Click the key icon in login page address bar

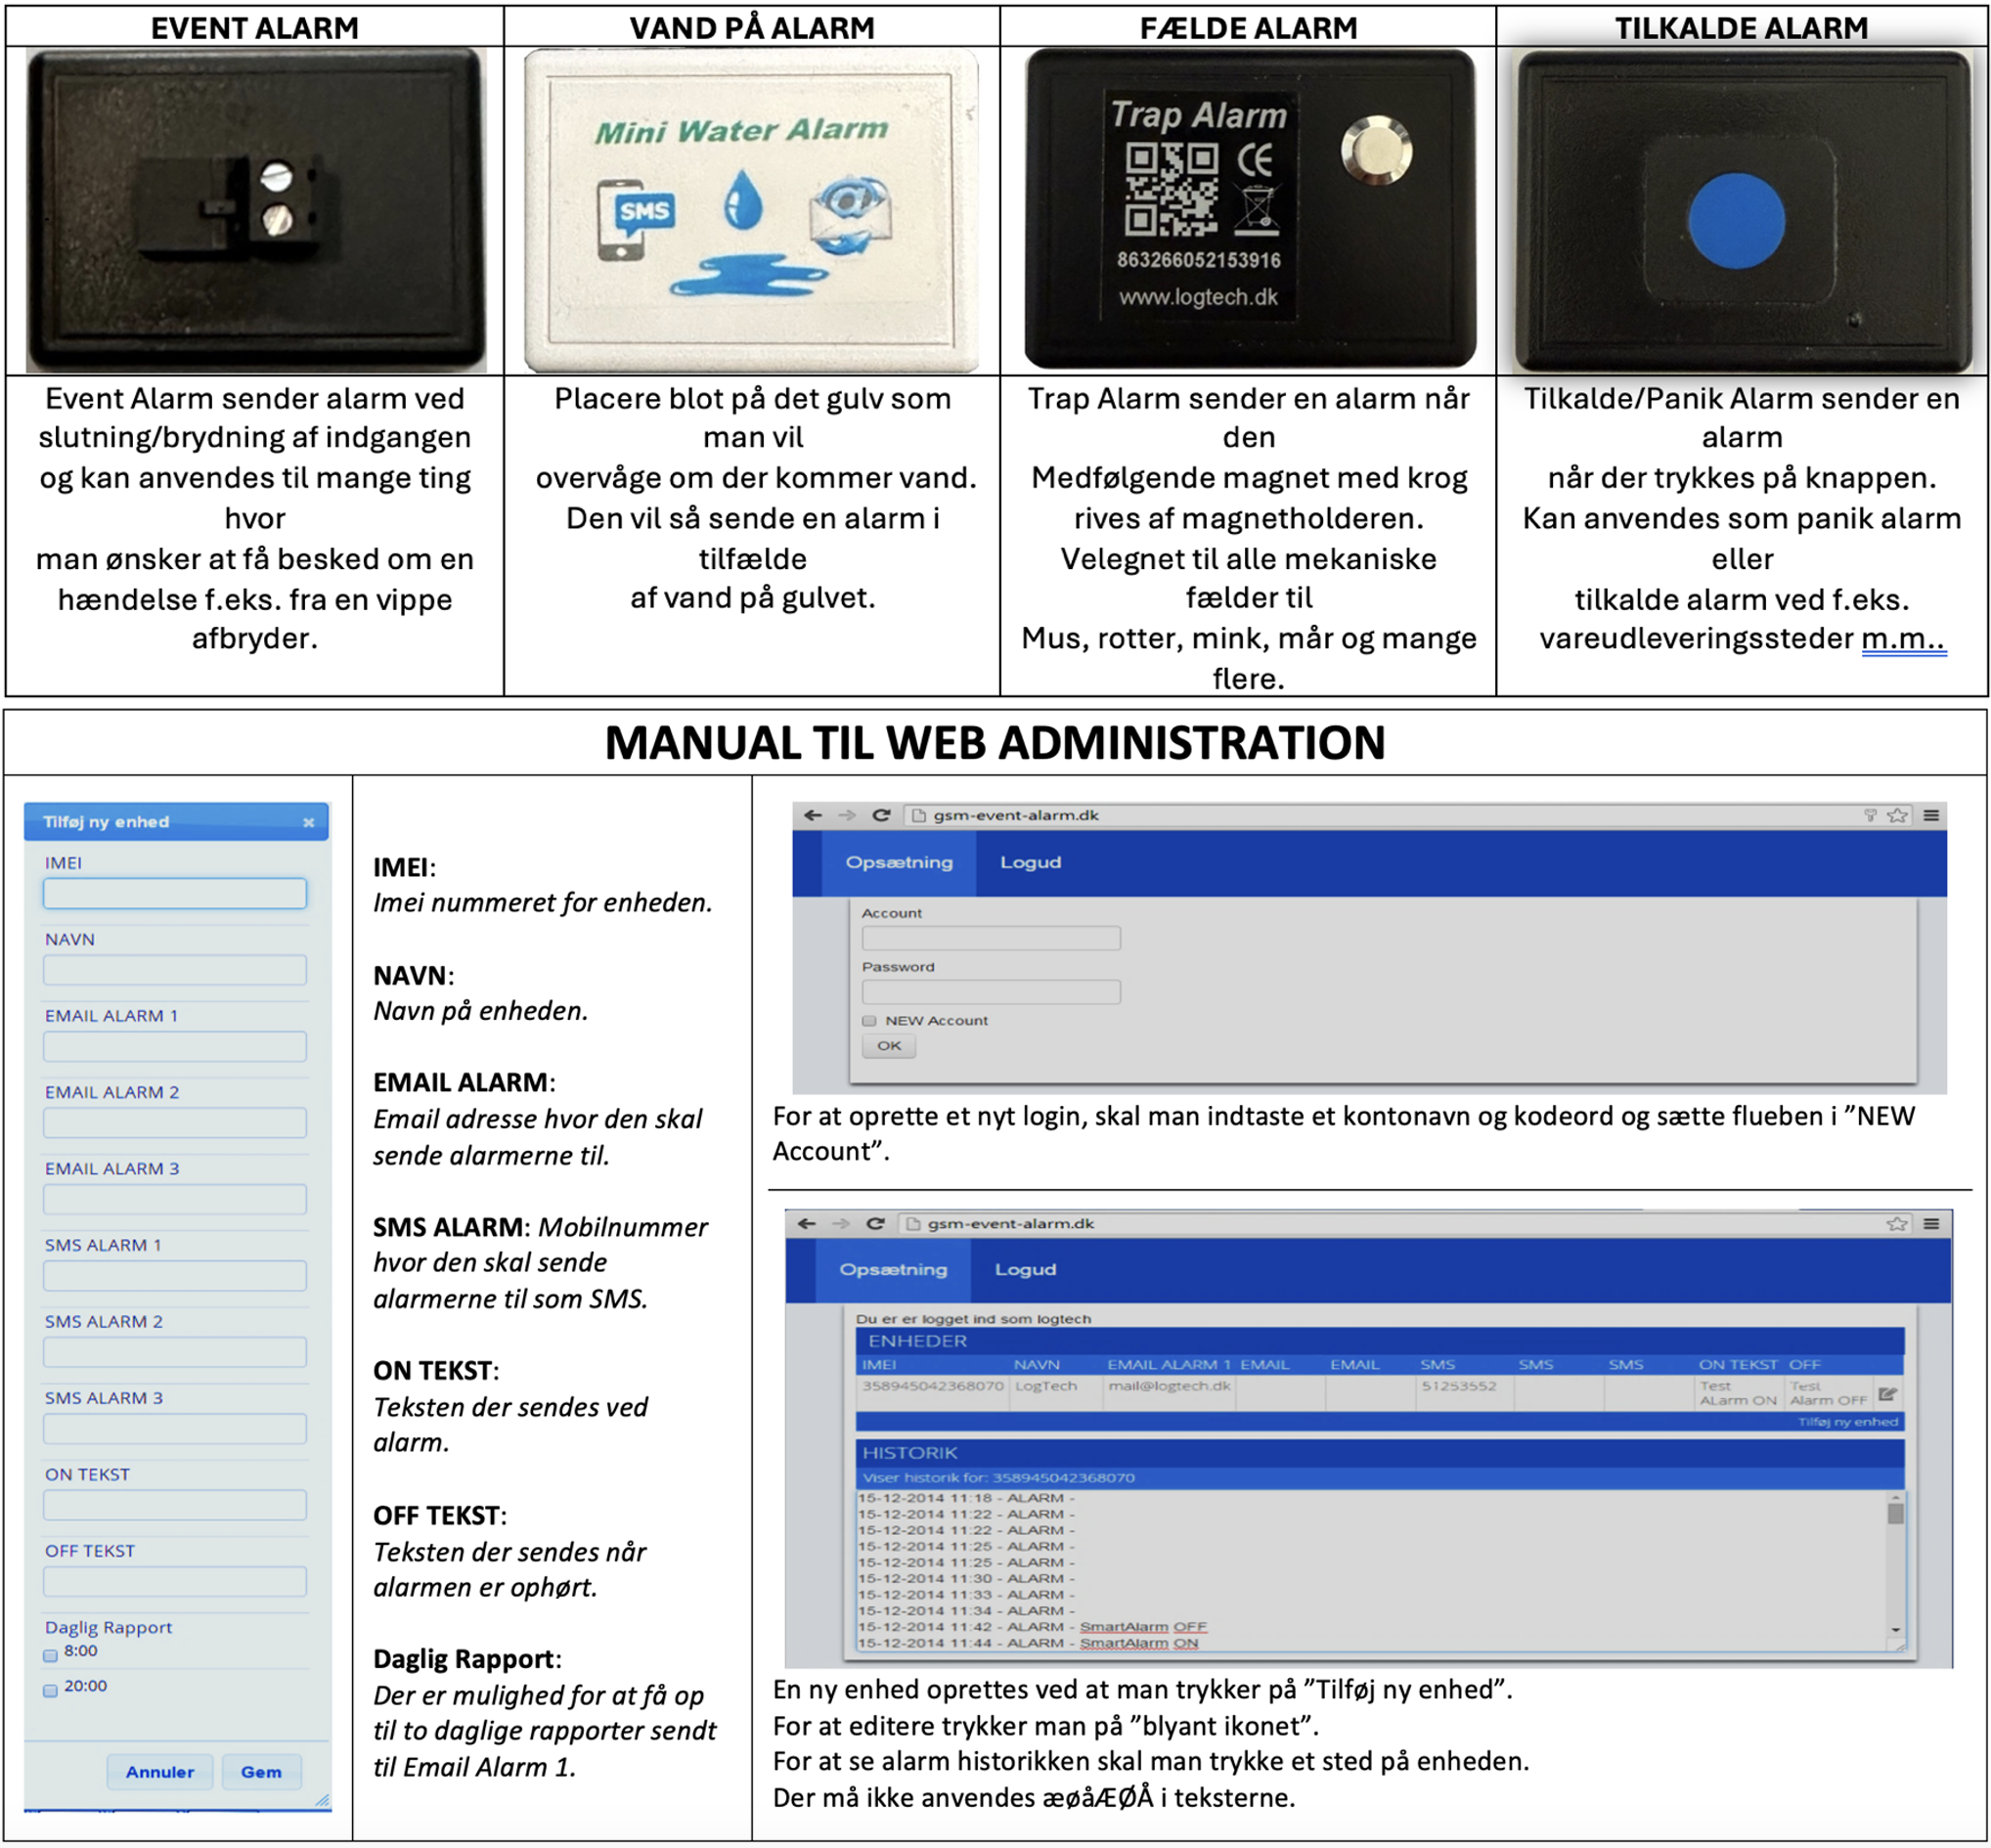[x=1869, y=815]
